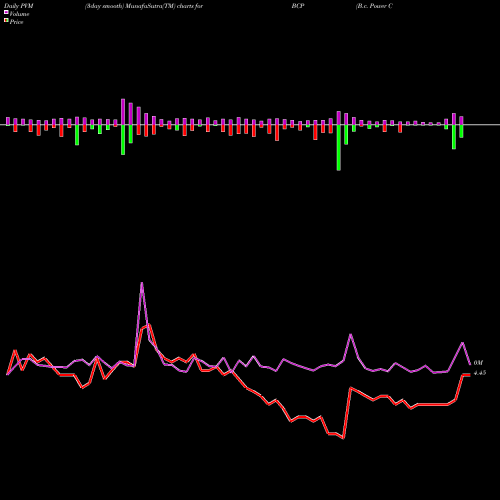Click the 'Volume' legend label
This screenshot has height=500, width=500.
19,14
